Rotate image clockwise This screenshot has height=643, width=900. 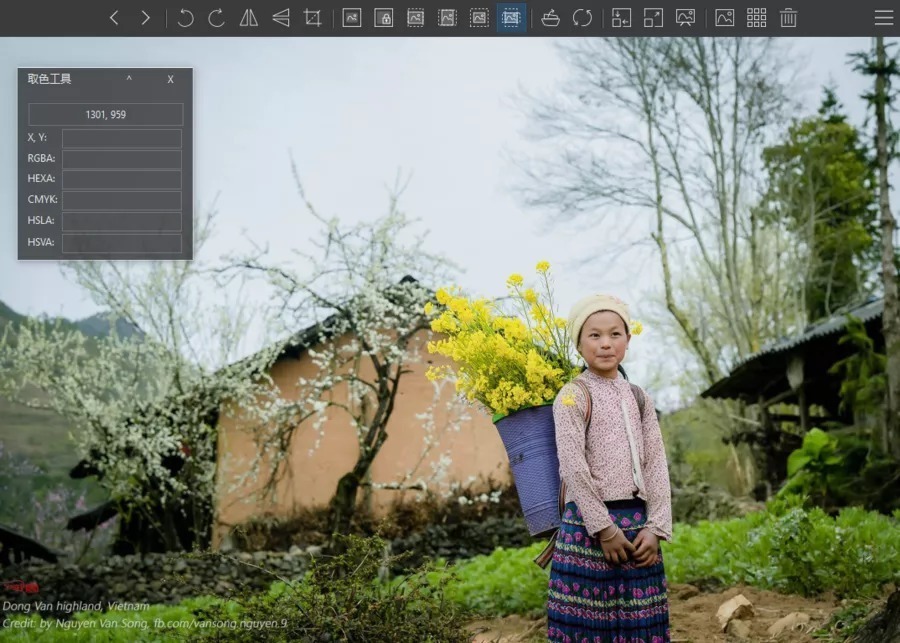pos(216,18)
